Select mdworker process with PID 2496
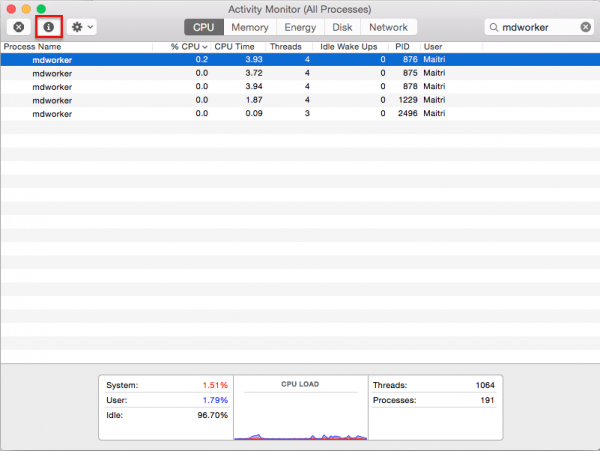 (x=200, y=114)
